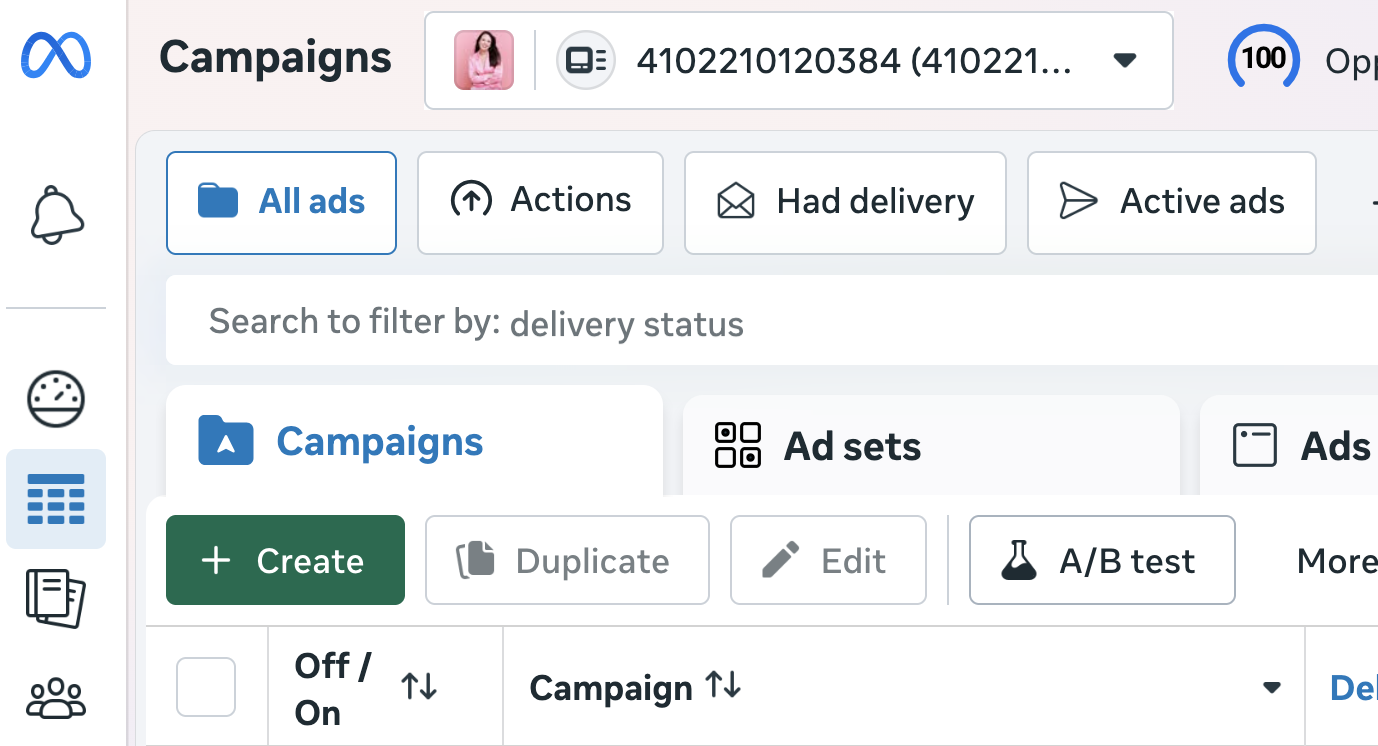Open notifications bell icon
Screen dimensions: 1378x746
pyautogui.click(x=57, y=215)
